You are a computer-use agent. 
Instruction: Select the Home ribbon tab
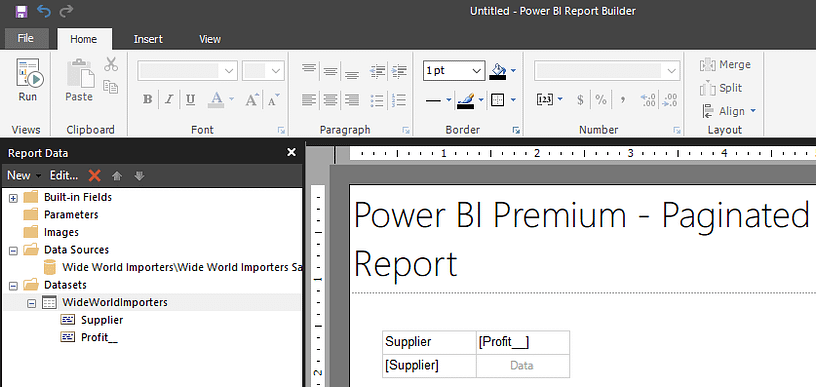point(84,39)
